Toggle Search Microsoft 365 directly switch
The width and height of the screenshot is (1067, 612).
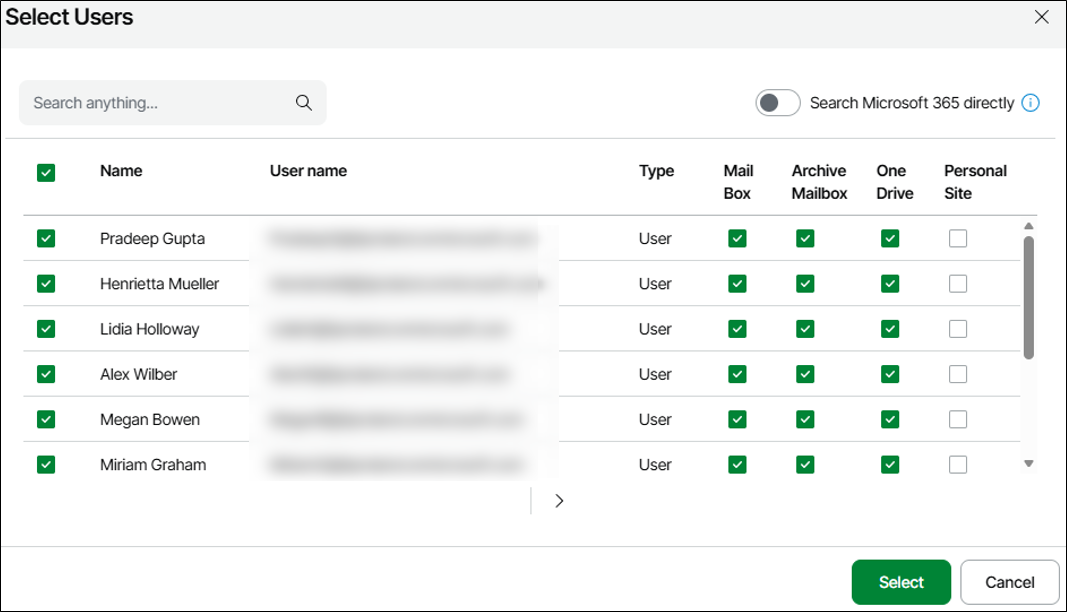coord(777,103)
